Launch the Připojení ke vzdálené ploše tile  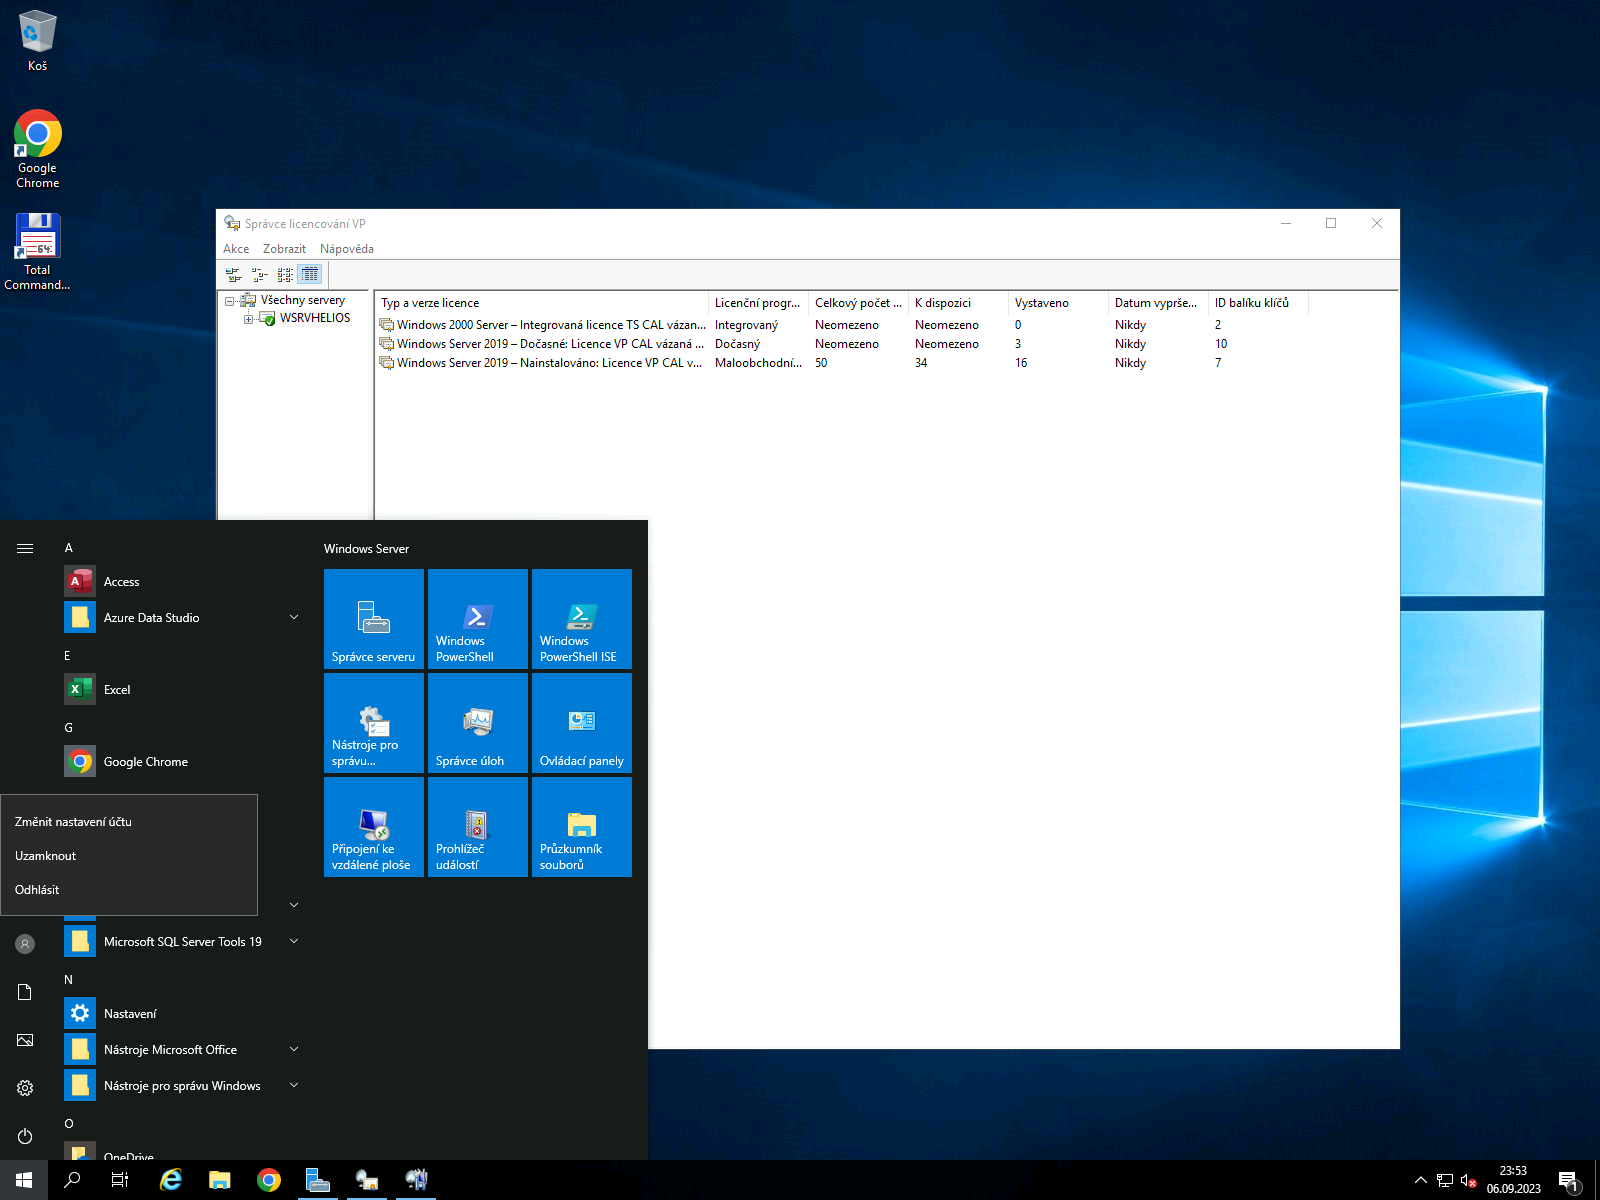(373, 827)
